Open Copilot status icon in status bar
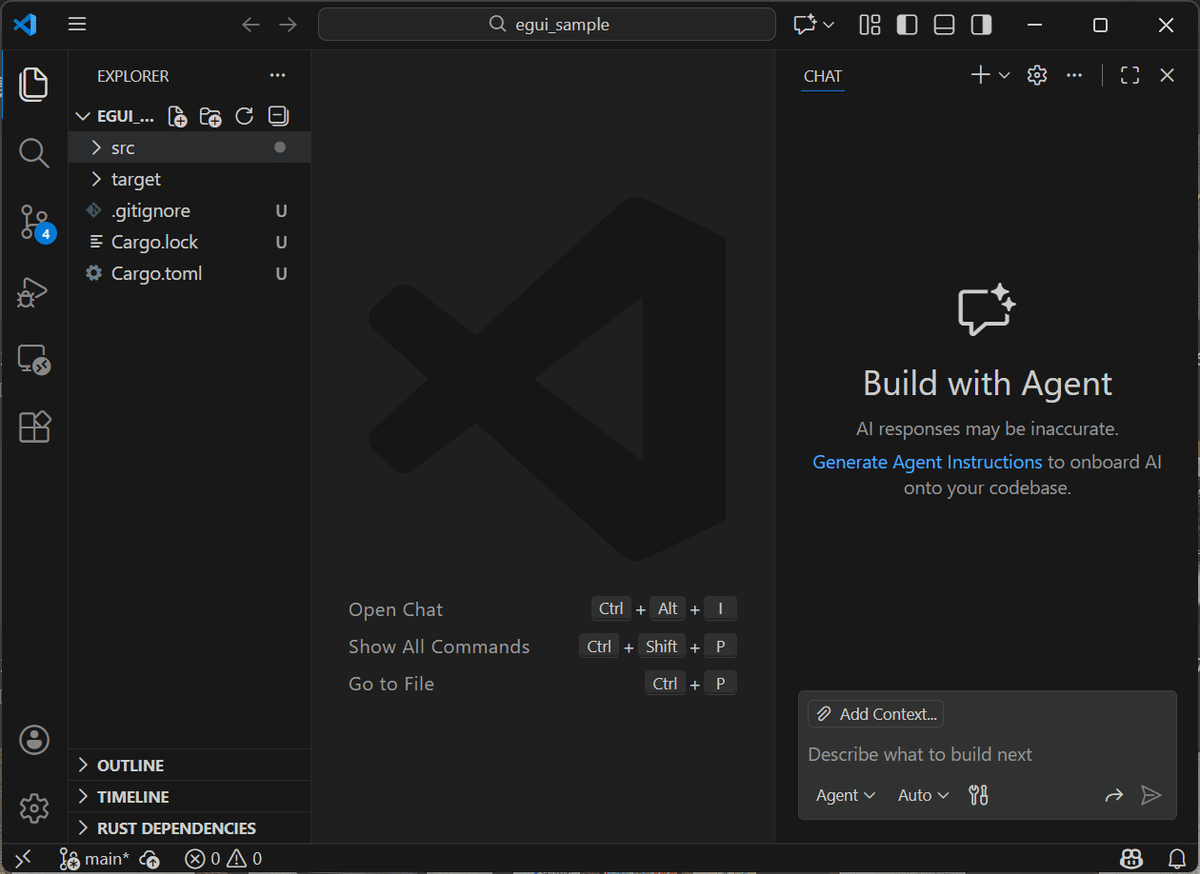This screenshot has width=1200, height=874. [1131, 858]
